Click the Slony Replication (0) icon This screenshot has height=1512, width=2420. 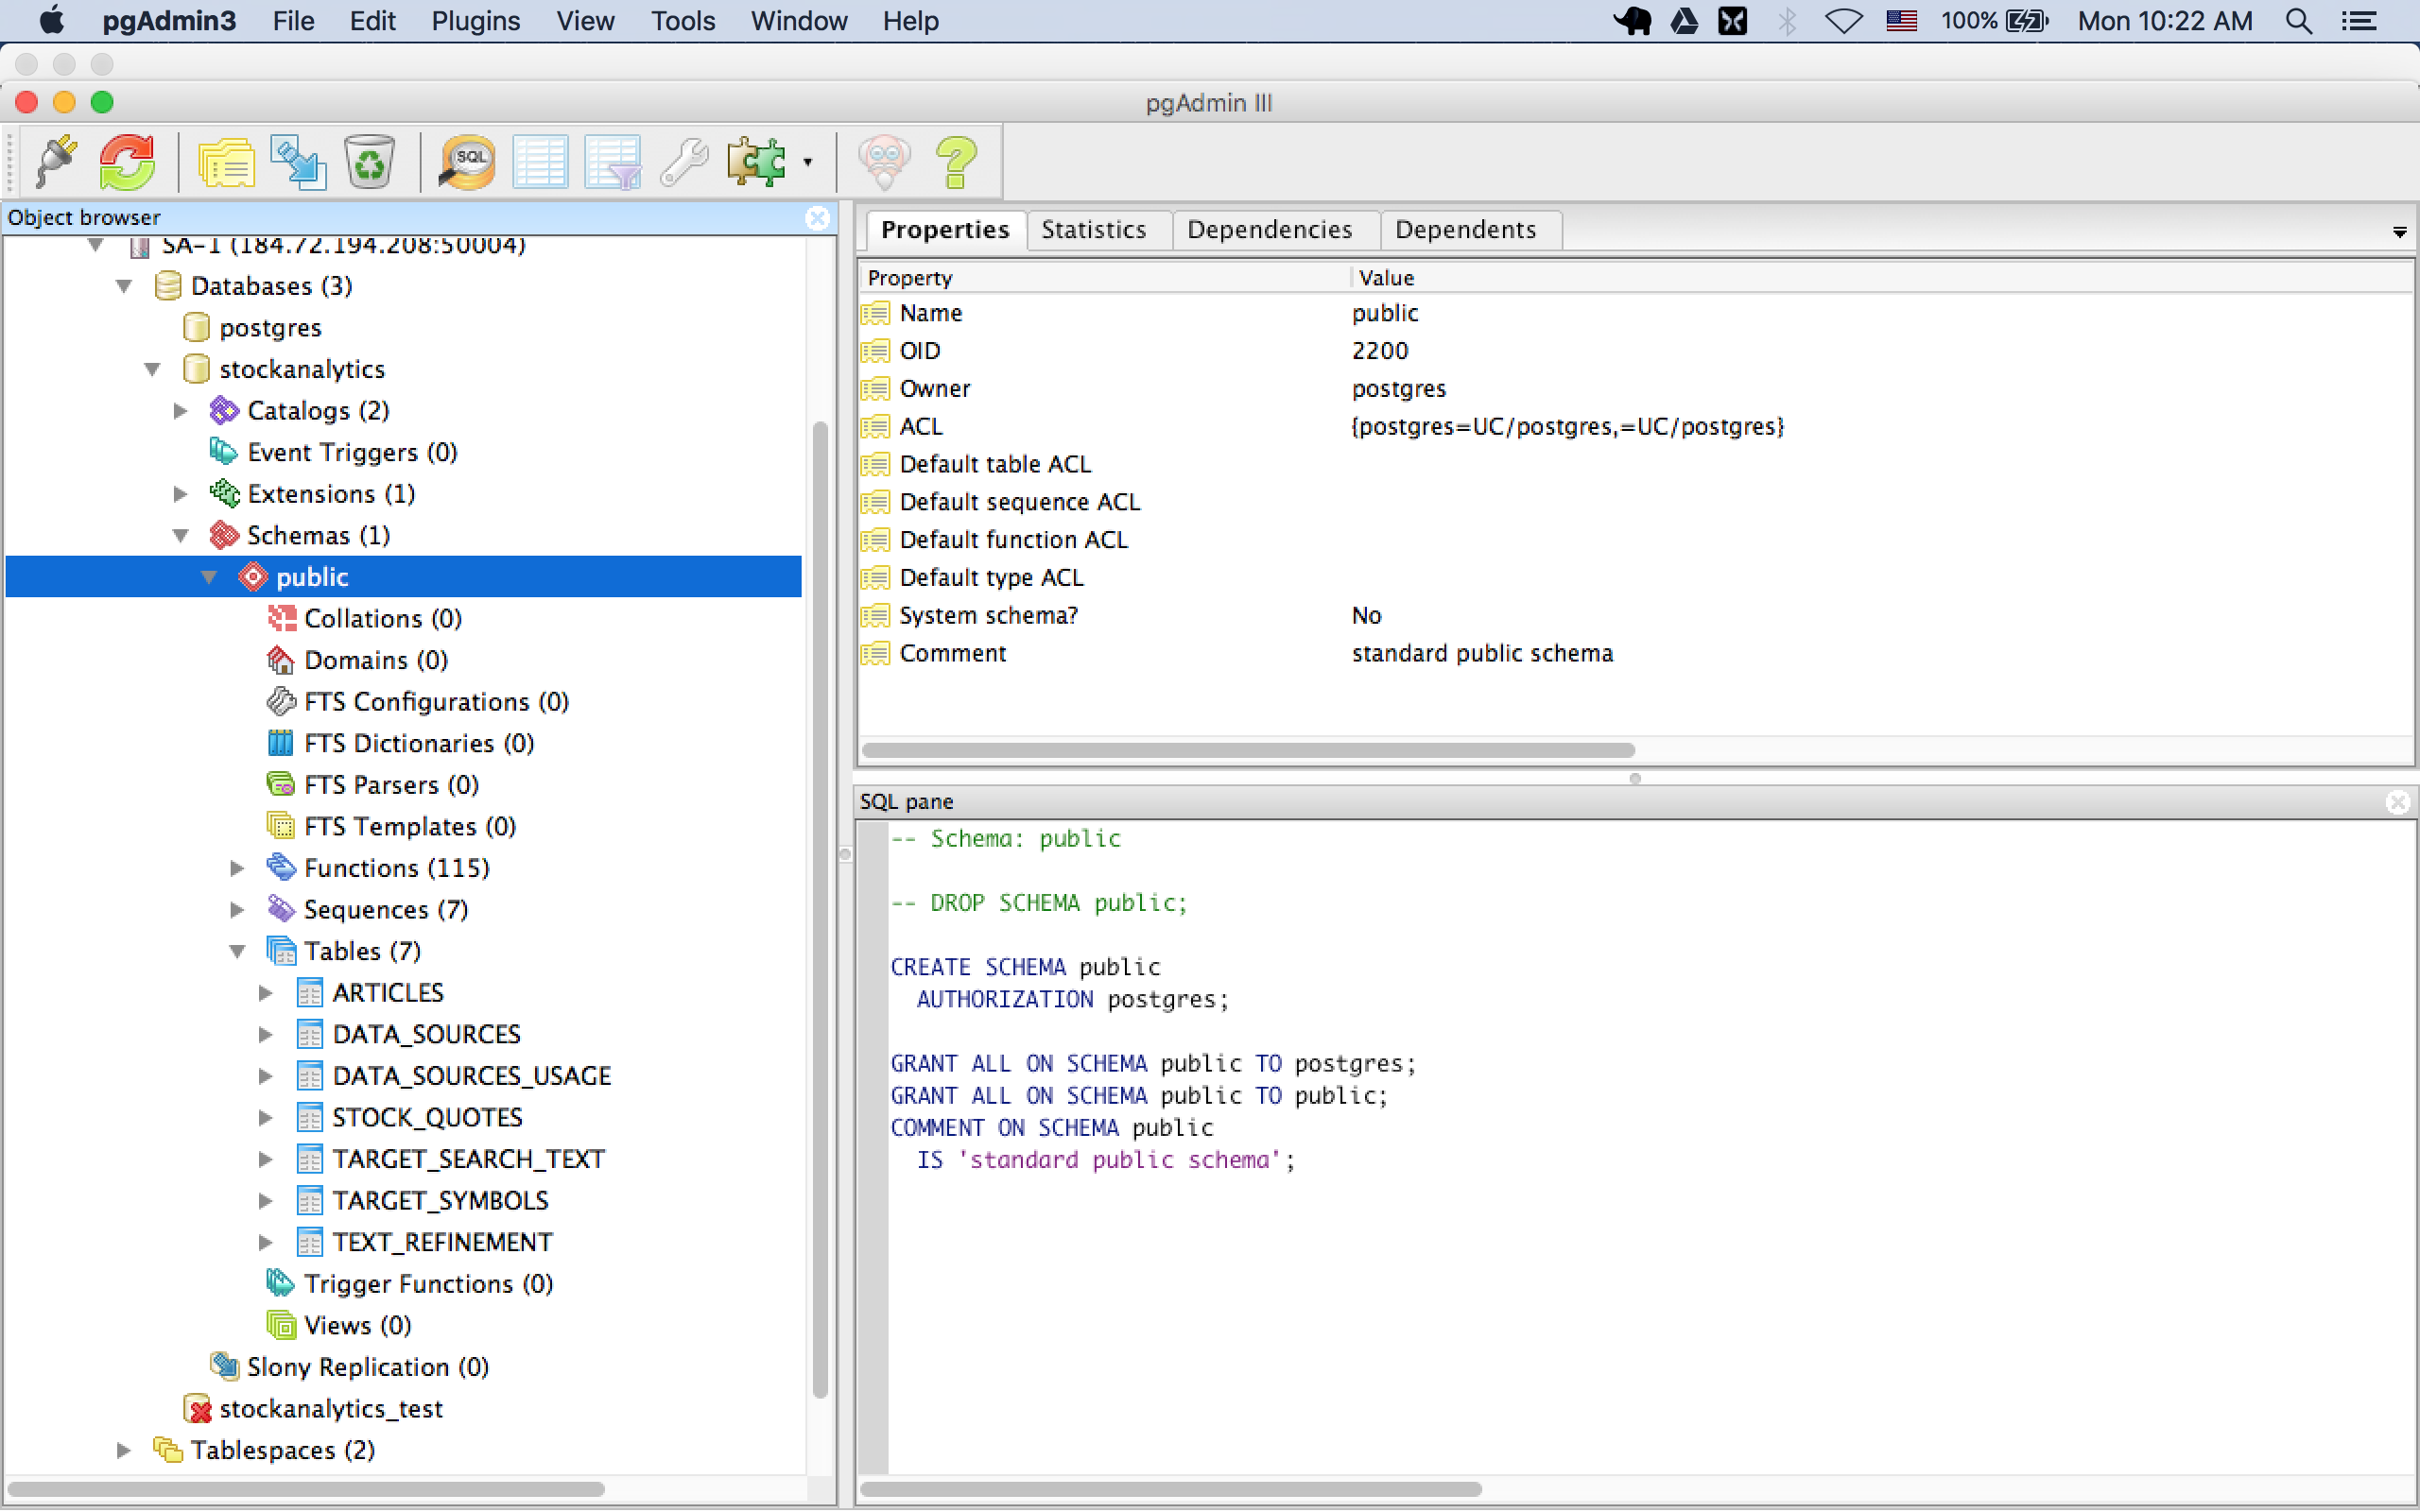click(x=224, y=1367)
